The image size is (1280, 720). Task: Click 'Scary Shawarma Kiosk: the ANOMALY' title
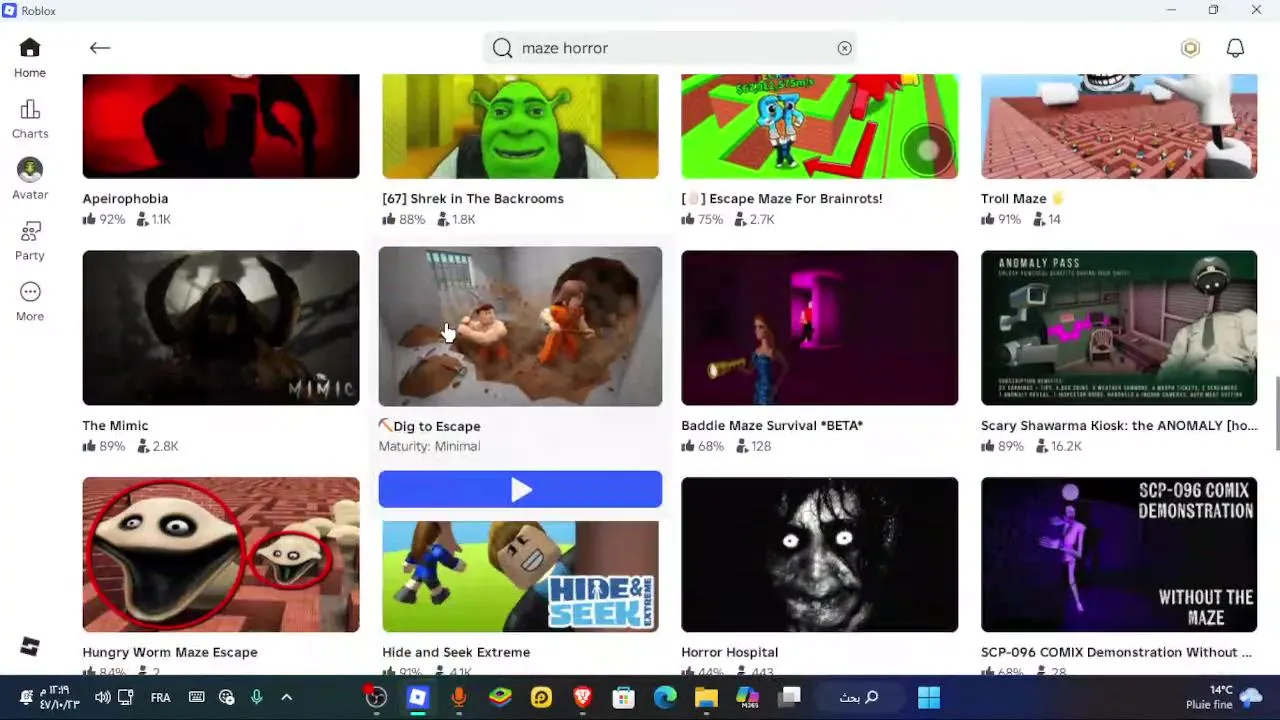(1119, 425)
